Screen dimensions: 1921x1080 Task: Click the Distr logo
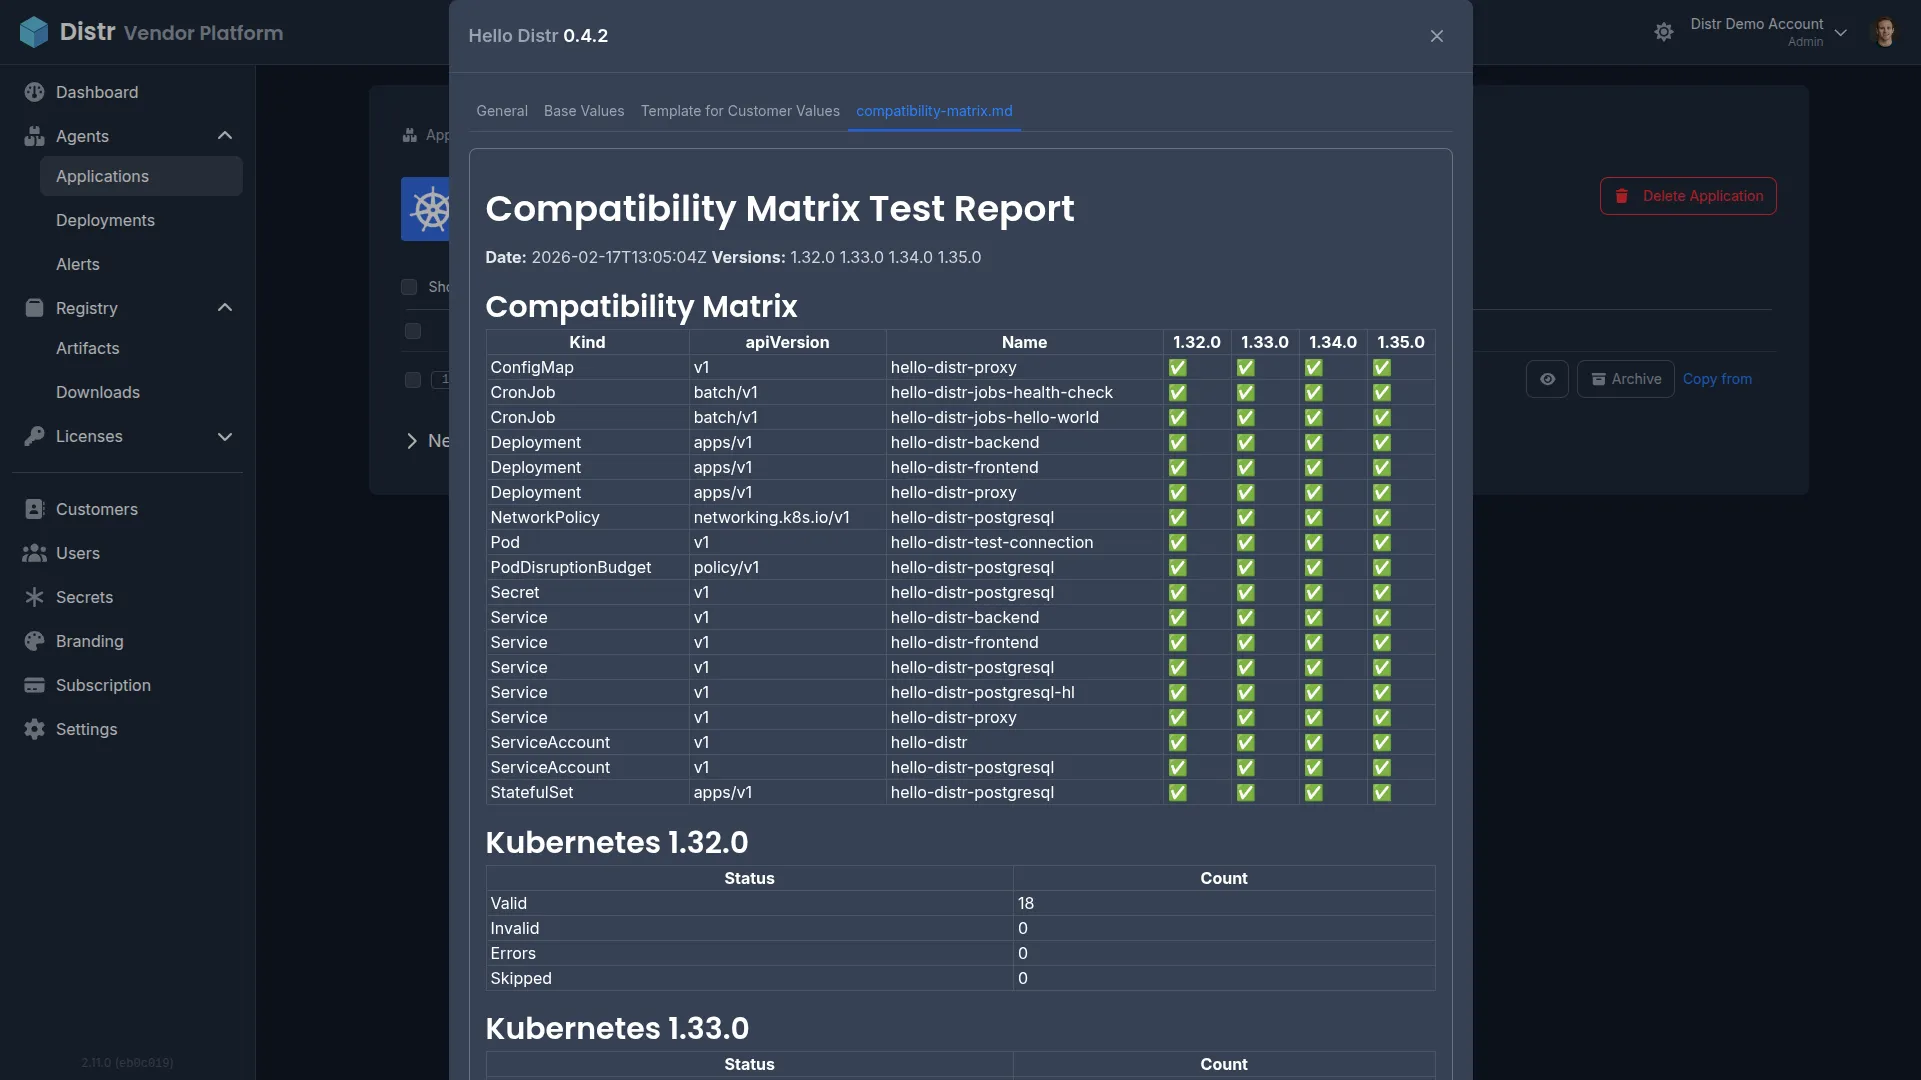pos(34,32)
